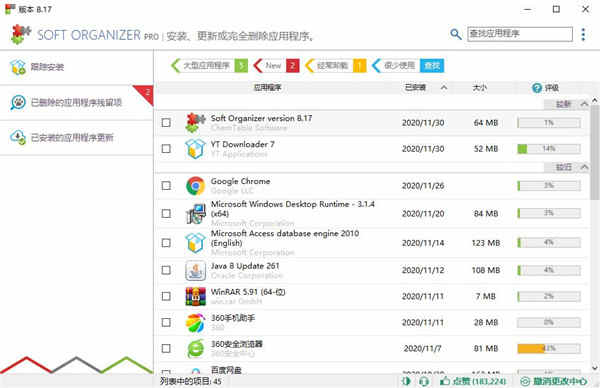Click the YT Downloader 14% rating bar
600x388 pixels.
click(549, 148)
